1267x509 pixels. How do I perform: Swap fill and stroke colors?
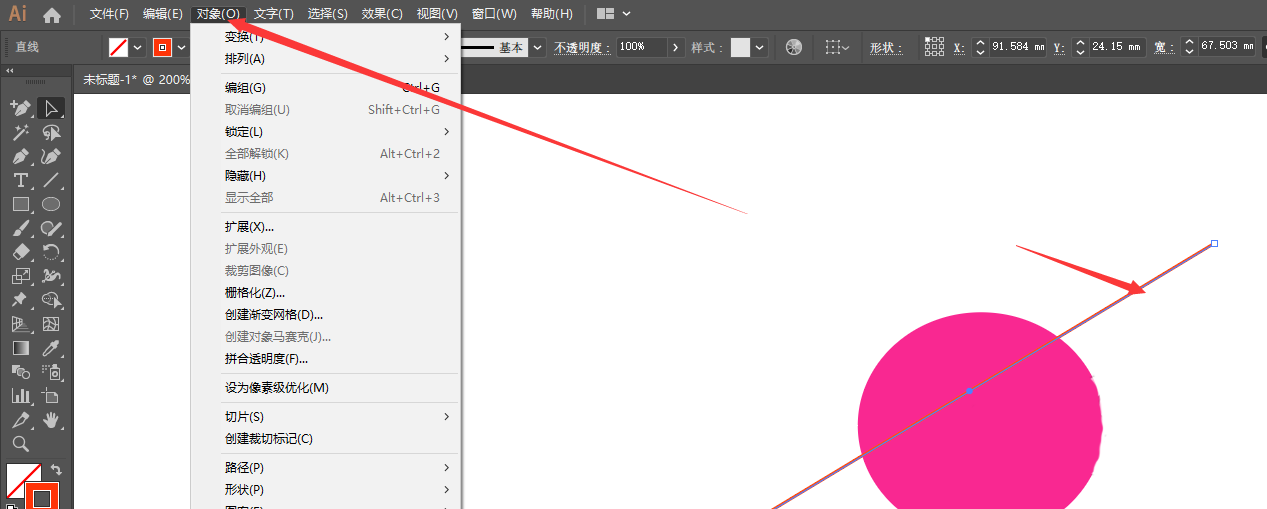point(57,469)
